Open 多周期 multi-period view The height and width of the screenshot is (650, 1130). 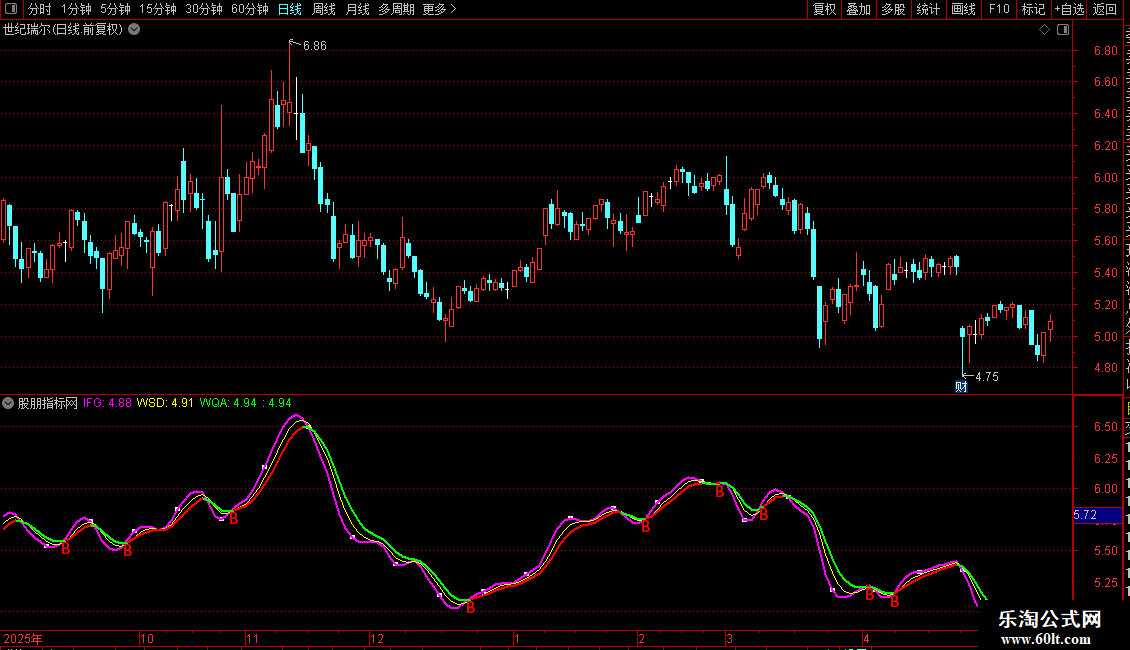pyautogui.click(x=396, y=9)
